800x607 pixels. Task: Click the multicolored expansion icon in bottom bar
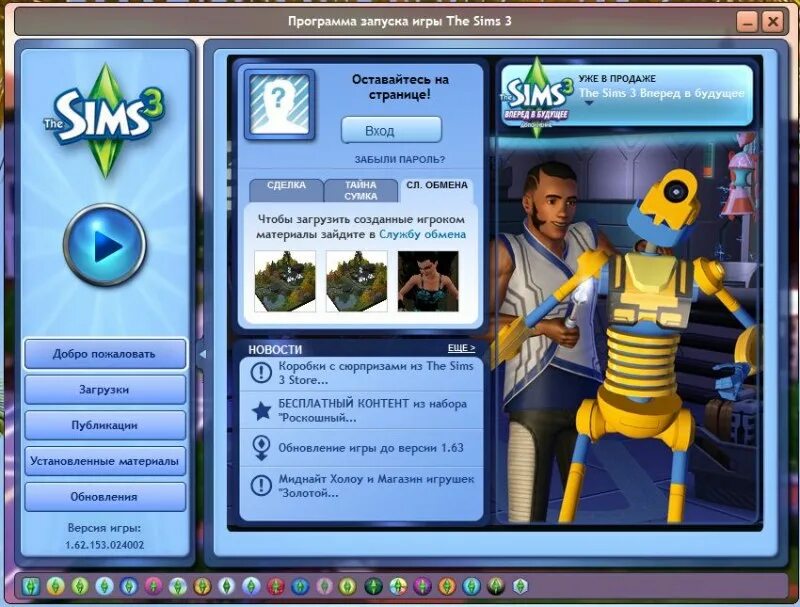[398, 587]
